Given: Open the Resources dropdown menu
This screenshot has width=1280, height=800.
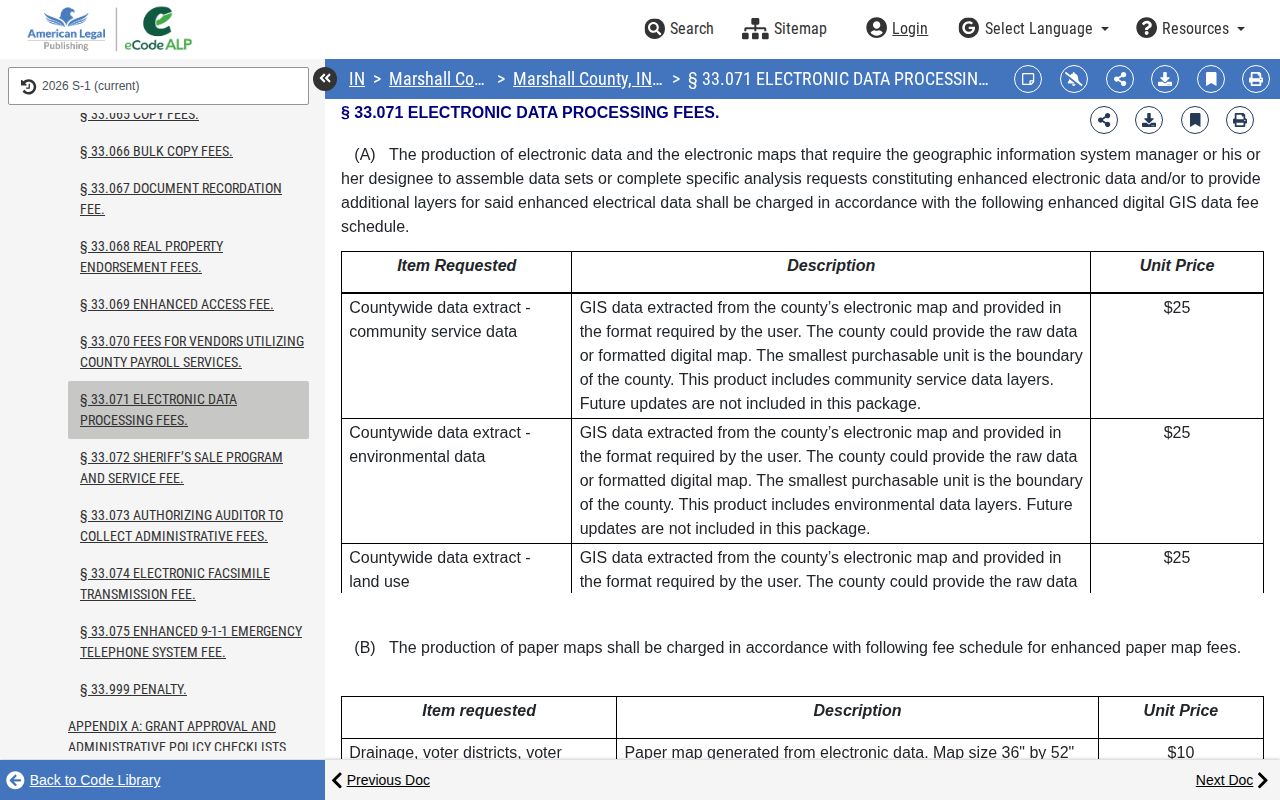Looking at the screenshot, I should [x=1191, y=28].
